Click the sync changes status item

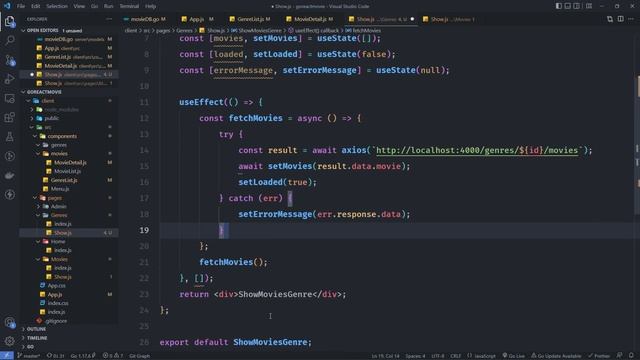coord(56,356)
